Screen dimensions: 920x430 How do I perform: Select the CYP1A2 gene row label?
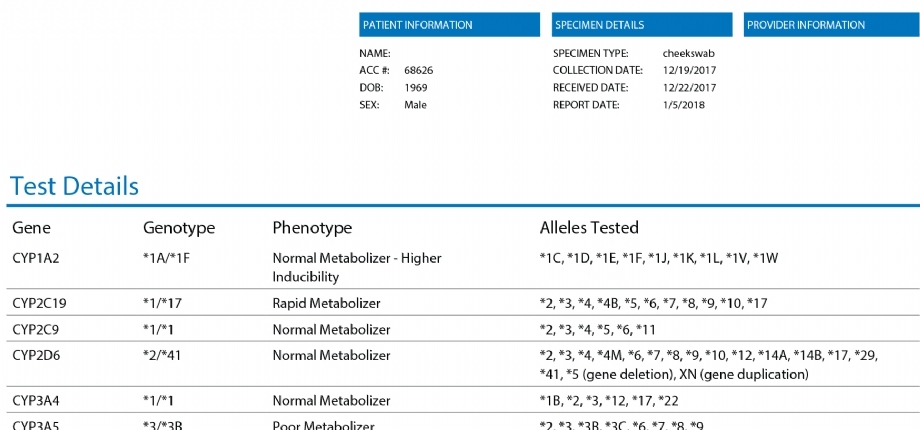[36, 258]
